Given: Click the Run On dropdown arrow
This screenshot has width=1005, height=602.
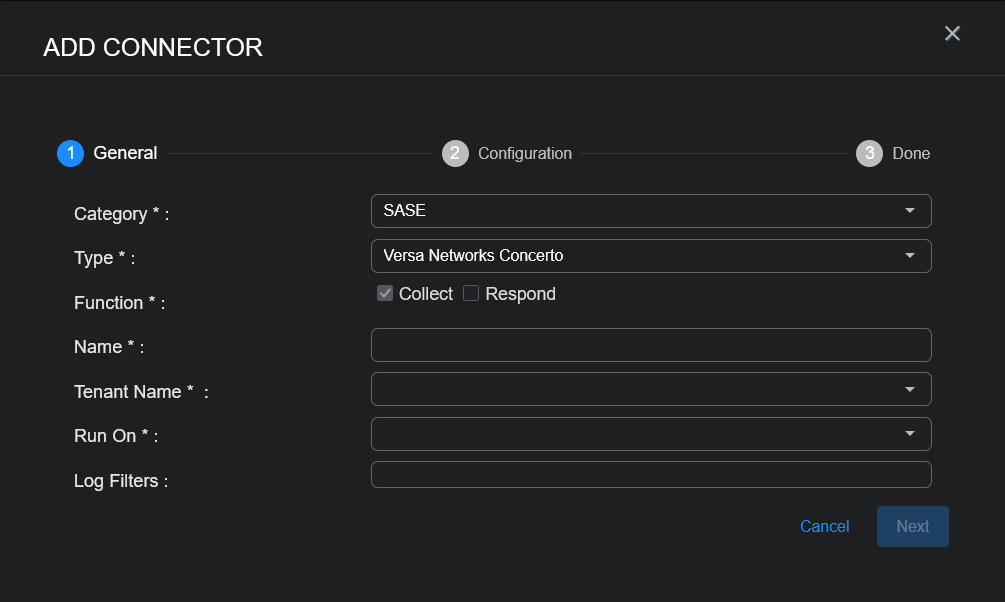Looking at the screenshot, I should [909, 434].
